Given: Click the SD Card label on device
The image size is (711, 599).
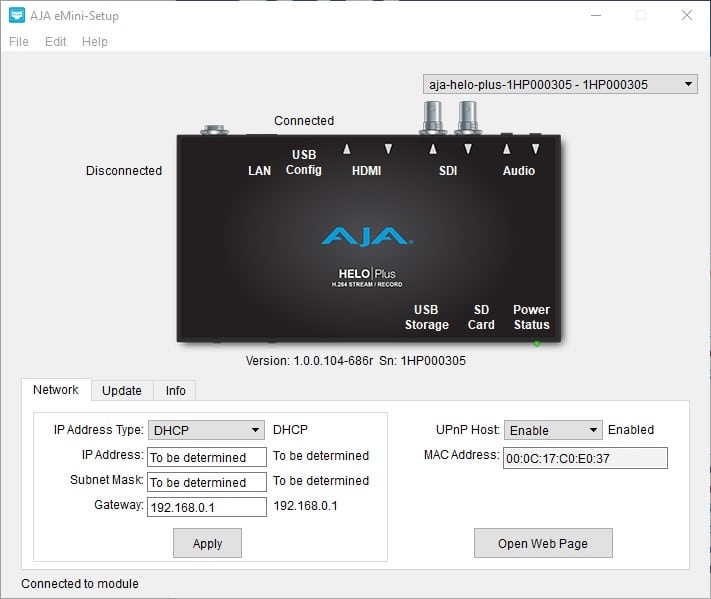Looking at the screenshot, I should click(481, 317).
